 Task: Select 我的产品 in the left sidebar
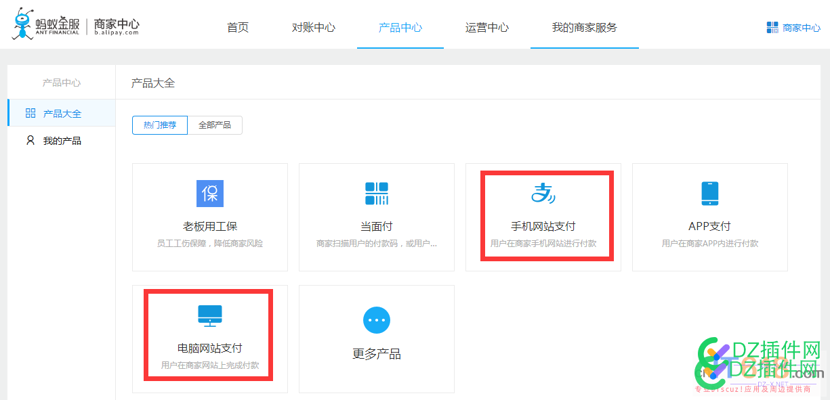click(x=61, y=141)
